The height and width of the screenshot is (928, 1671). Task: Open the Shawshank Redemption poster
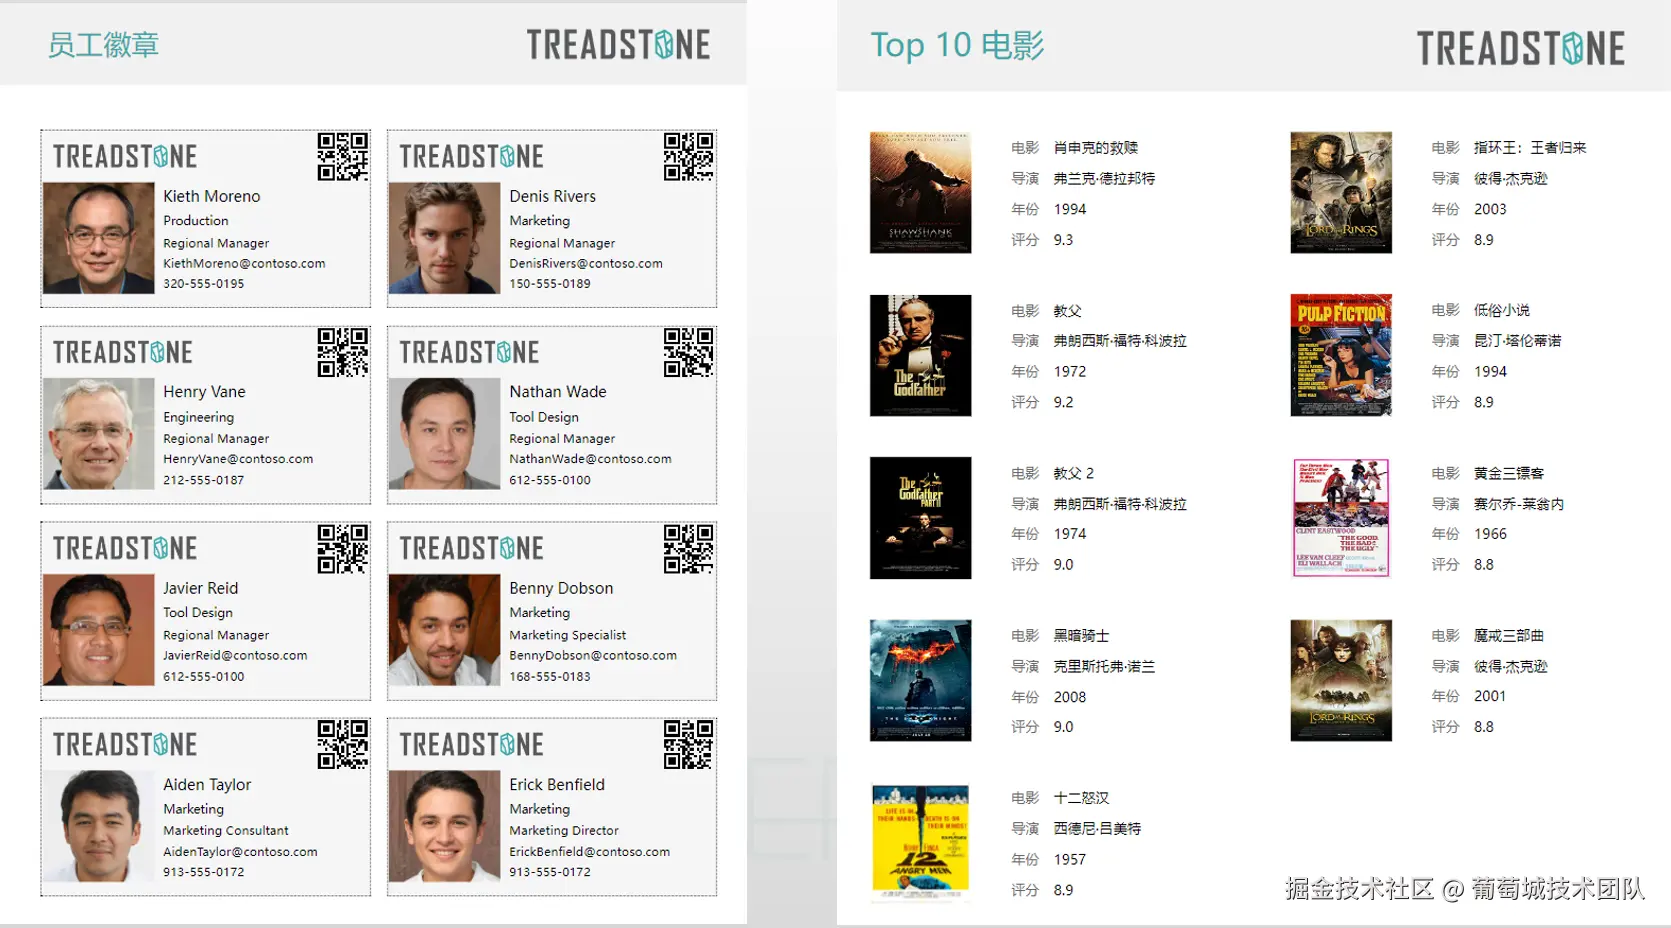pos(920,193)
